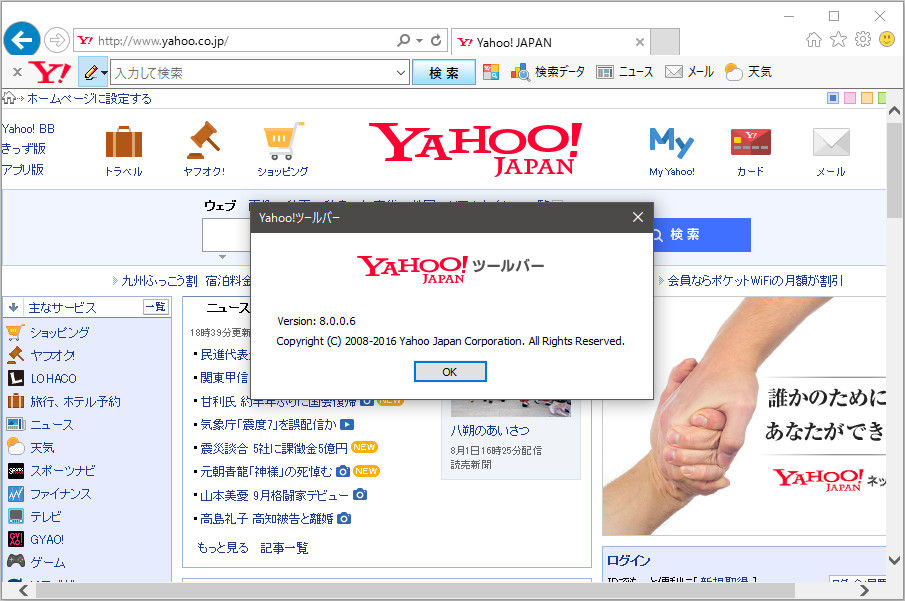Click the blue 検索 button on the page

[x=701, y=234]
